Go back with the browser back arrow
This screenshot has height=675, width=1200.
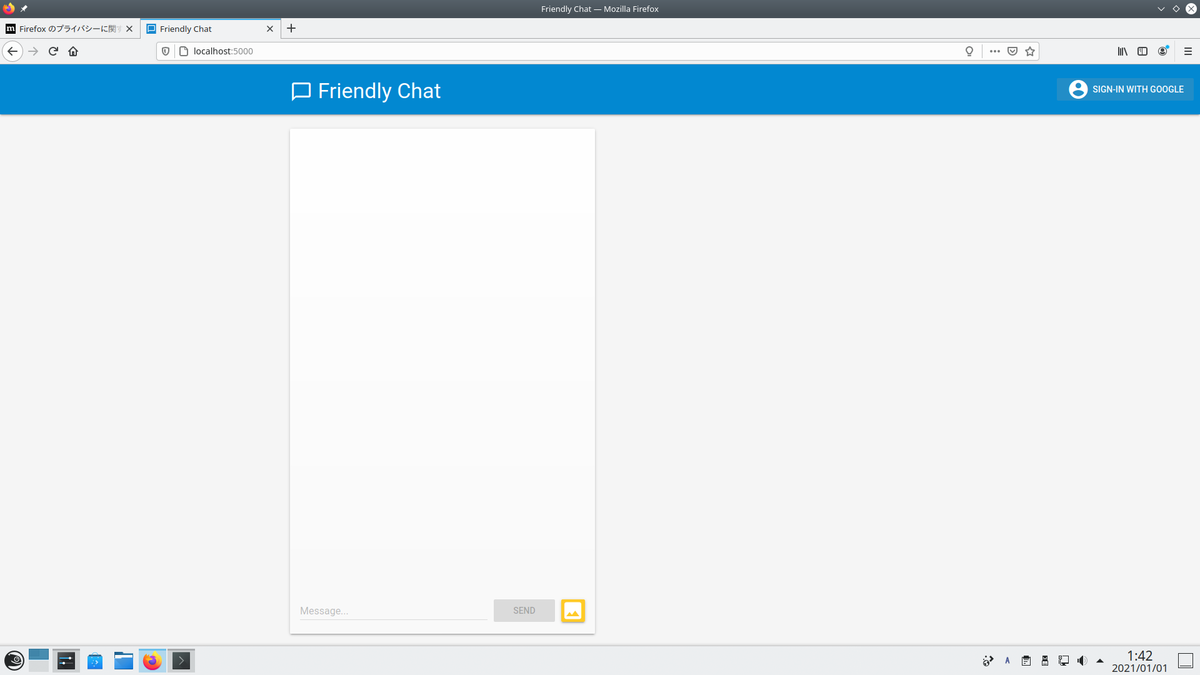coord(13,51)
